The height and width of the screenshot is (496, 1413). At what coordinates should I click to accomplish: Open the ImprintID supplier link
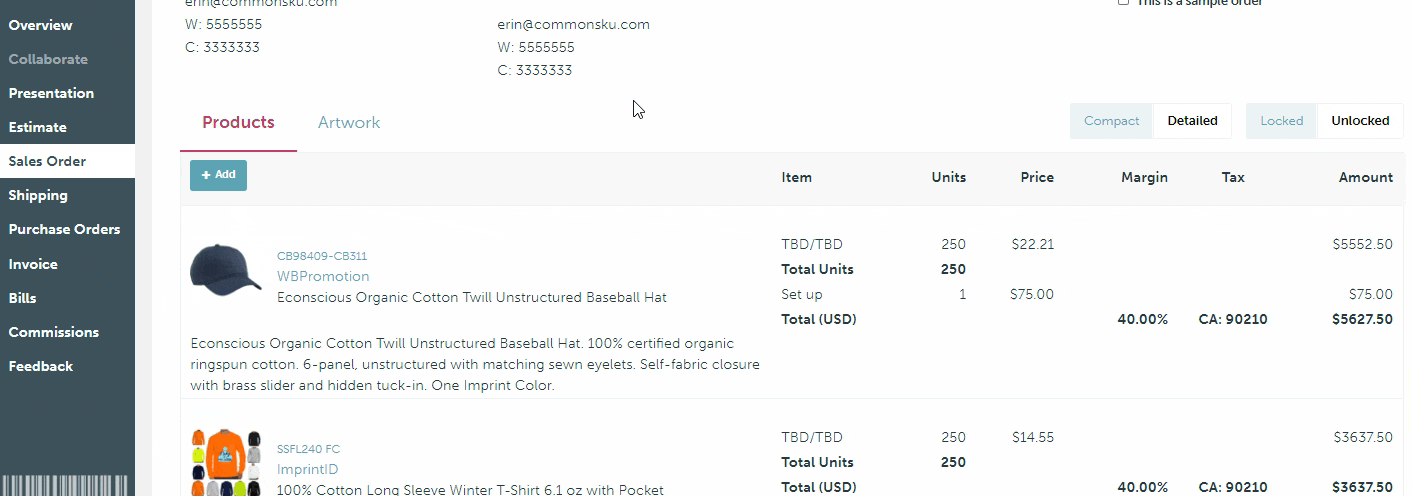tap(307, 469)
